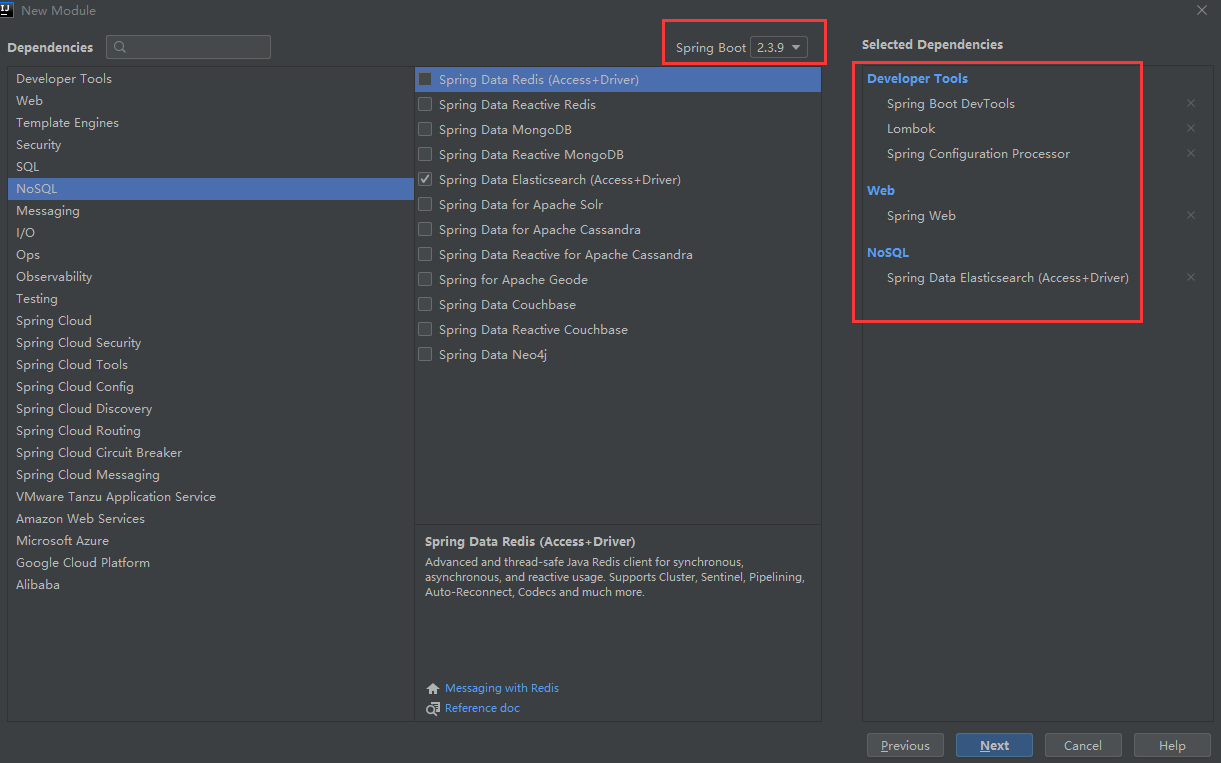The width and height of the screenshot is (1221, 763).
Task: Open the Reference doc link
Action: [482, 708]
